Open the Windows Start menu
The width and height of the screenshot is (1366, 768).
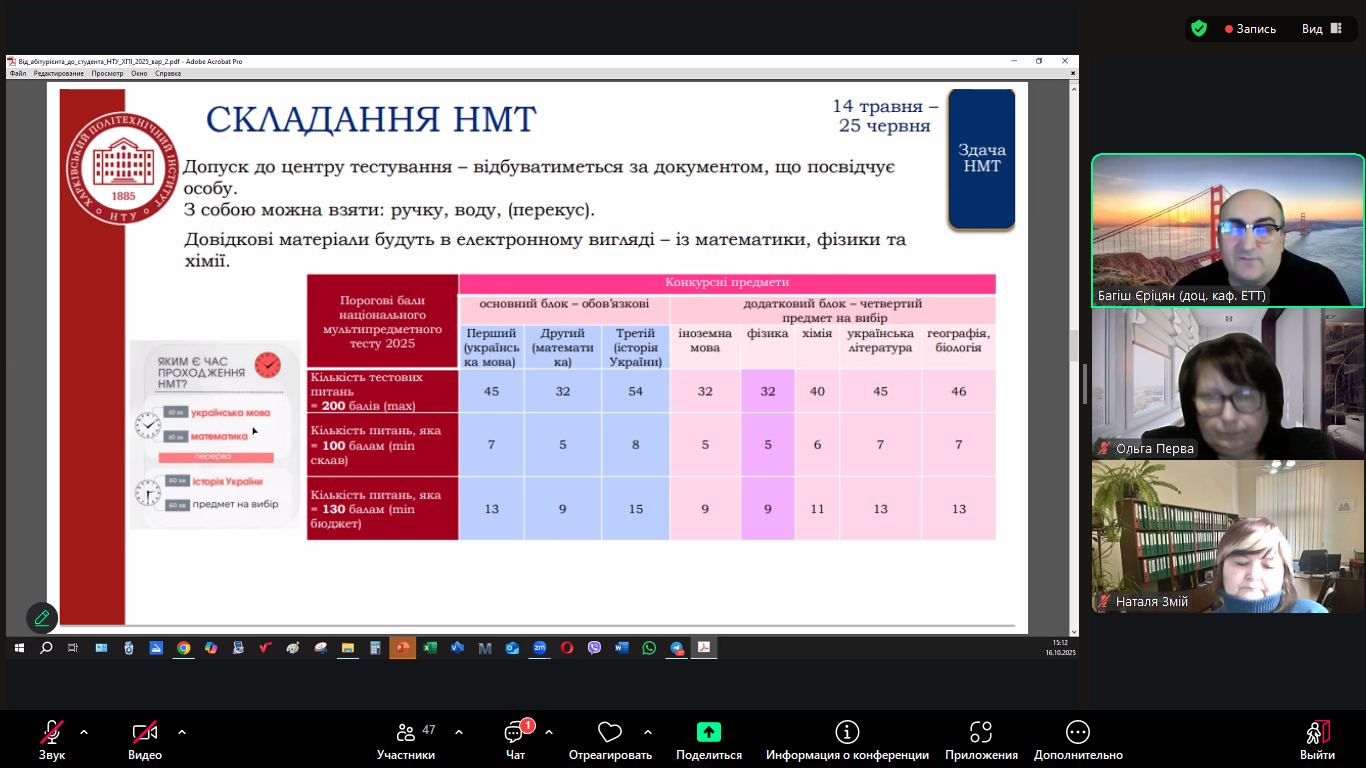[x=19, y=648]
